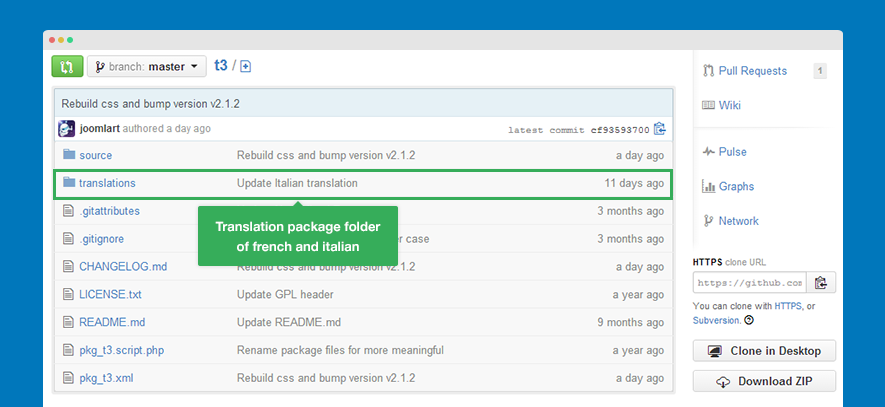Copy the latest commit SHA to clipboard

coord(660,129)
